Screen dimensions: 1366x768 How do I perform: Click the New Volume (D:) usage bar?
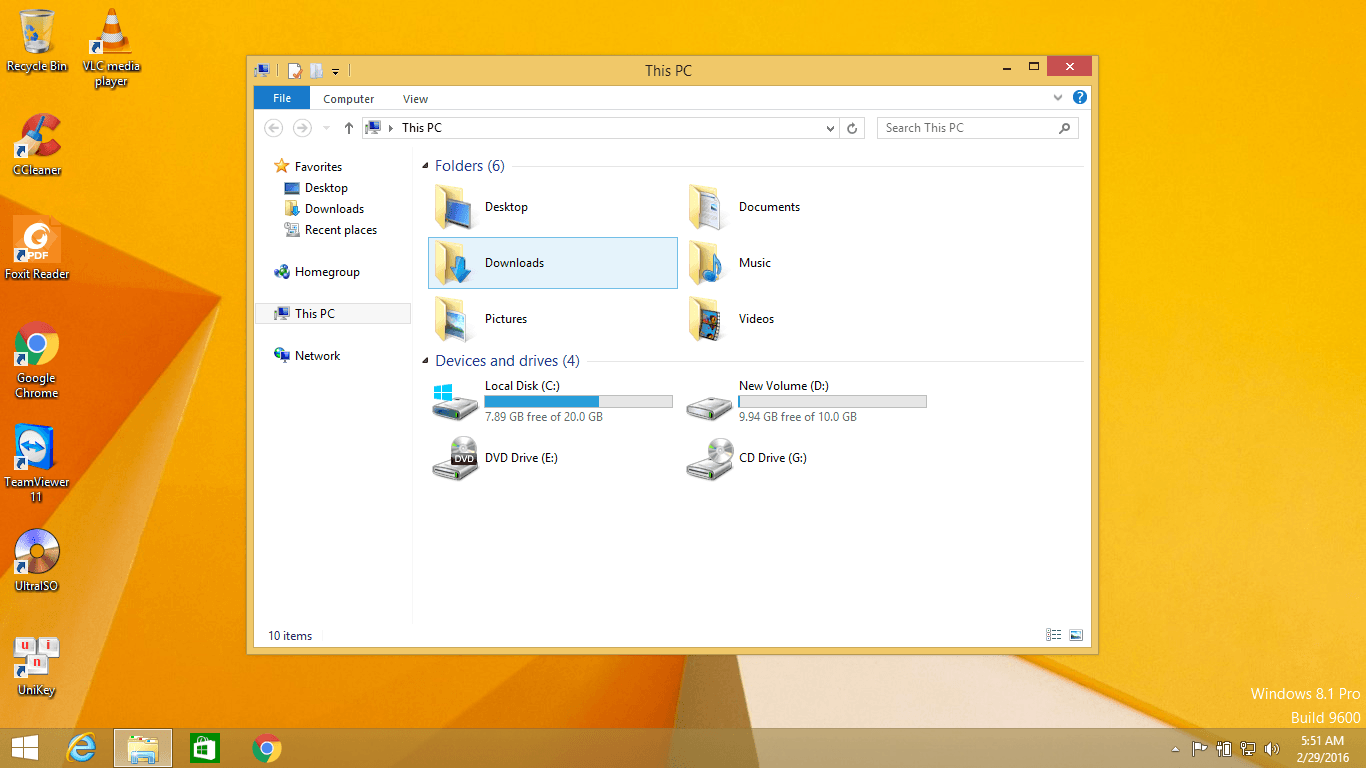pos(832,401)
